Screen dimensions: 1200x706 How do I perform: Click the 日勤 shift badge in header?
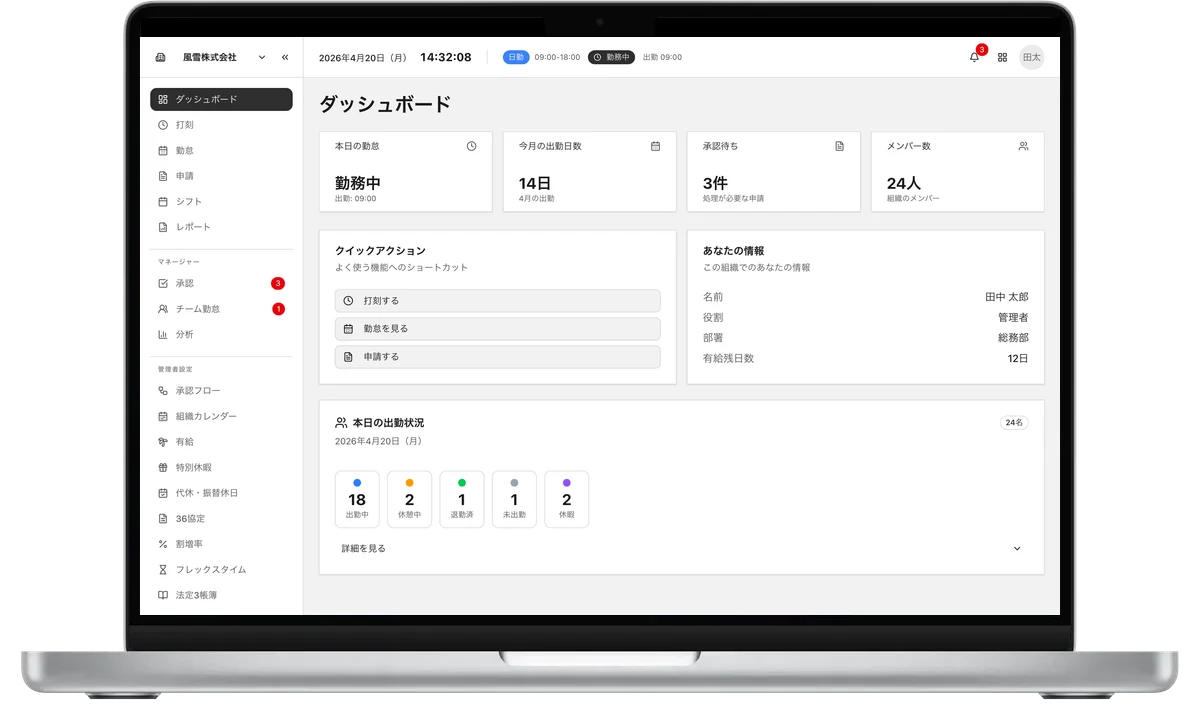tap(516, 57)
